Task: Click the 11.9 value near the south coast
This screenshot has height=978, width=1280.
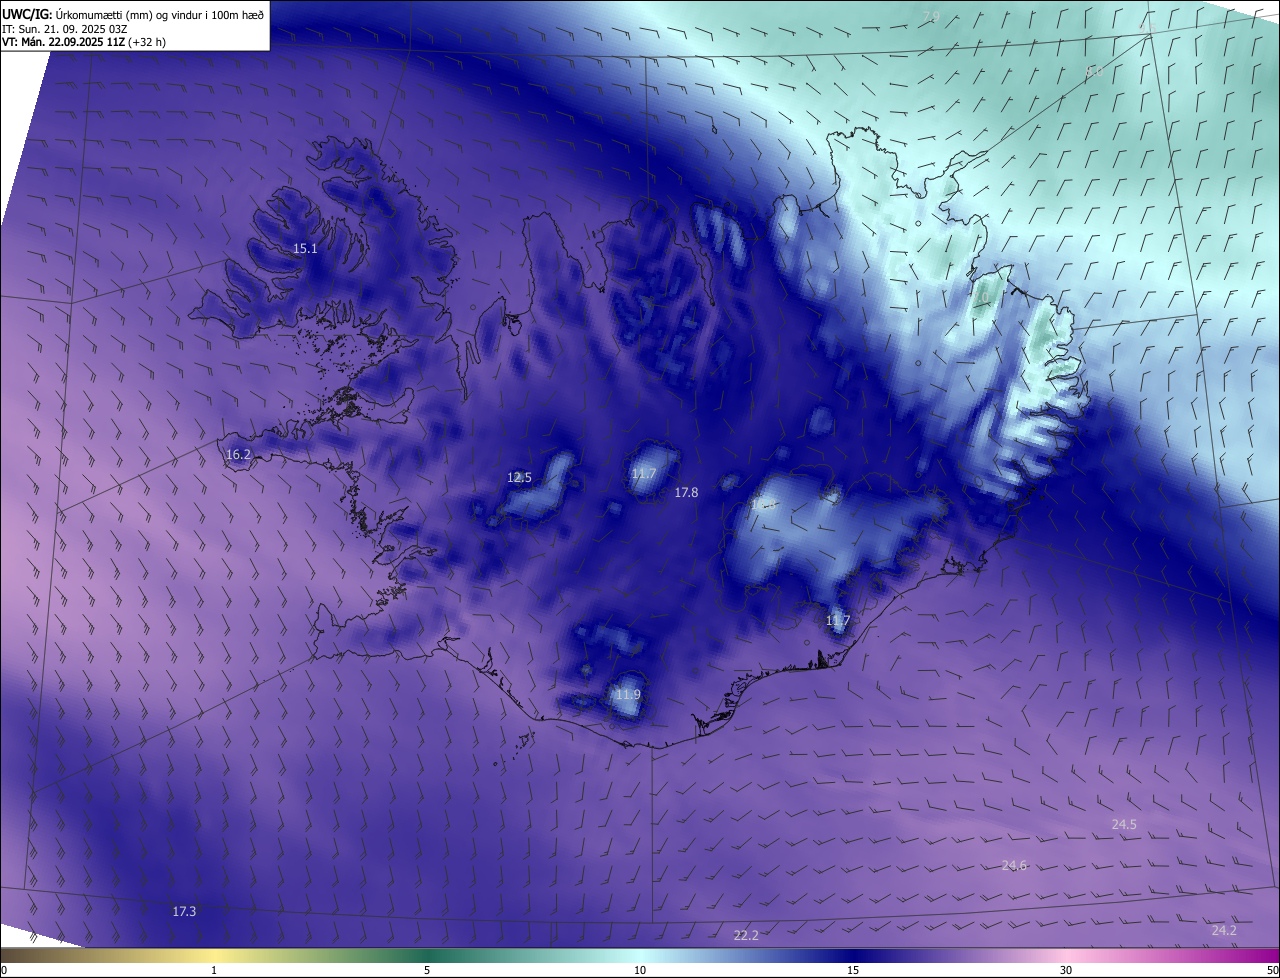Action: point(628,695)
